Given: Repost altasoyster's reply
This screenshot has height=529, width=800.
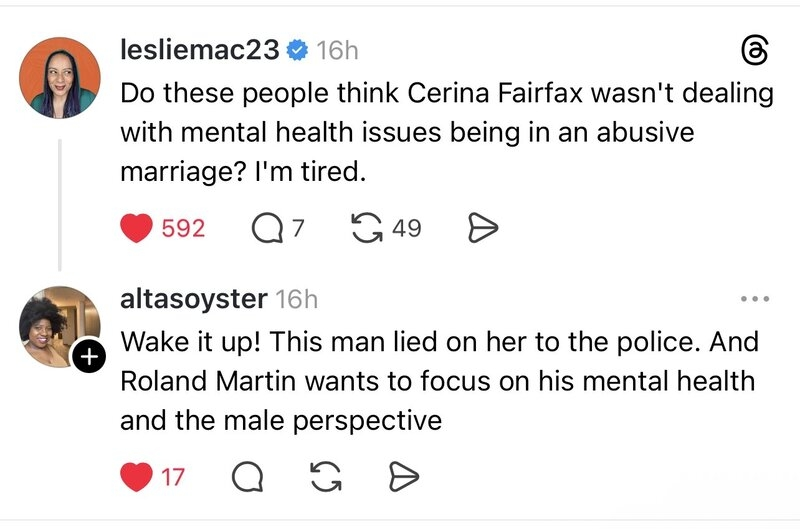Looking at the screenshot, I should tap(322, 477).
